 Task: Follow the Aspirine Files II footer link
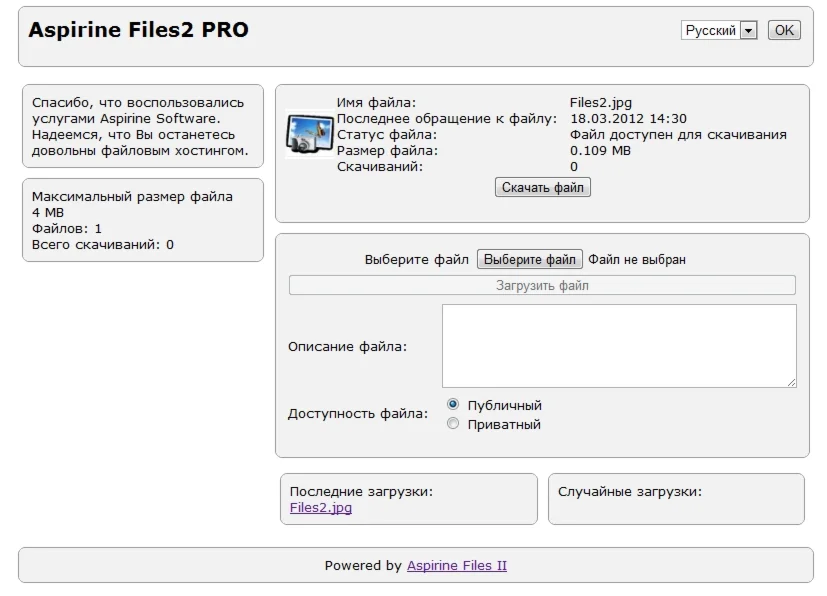(x=456, y=565)
